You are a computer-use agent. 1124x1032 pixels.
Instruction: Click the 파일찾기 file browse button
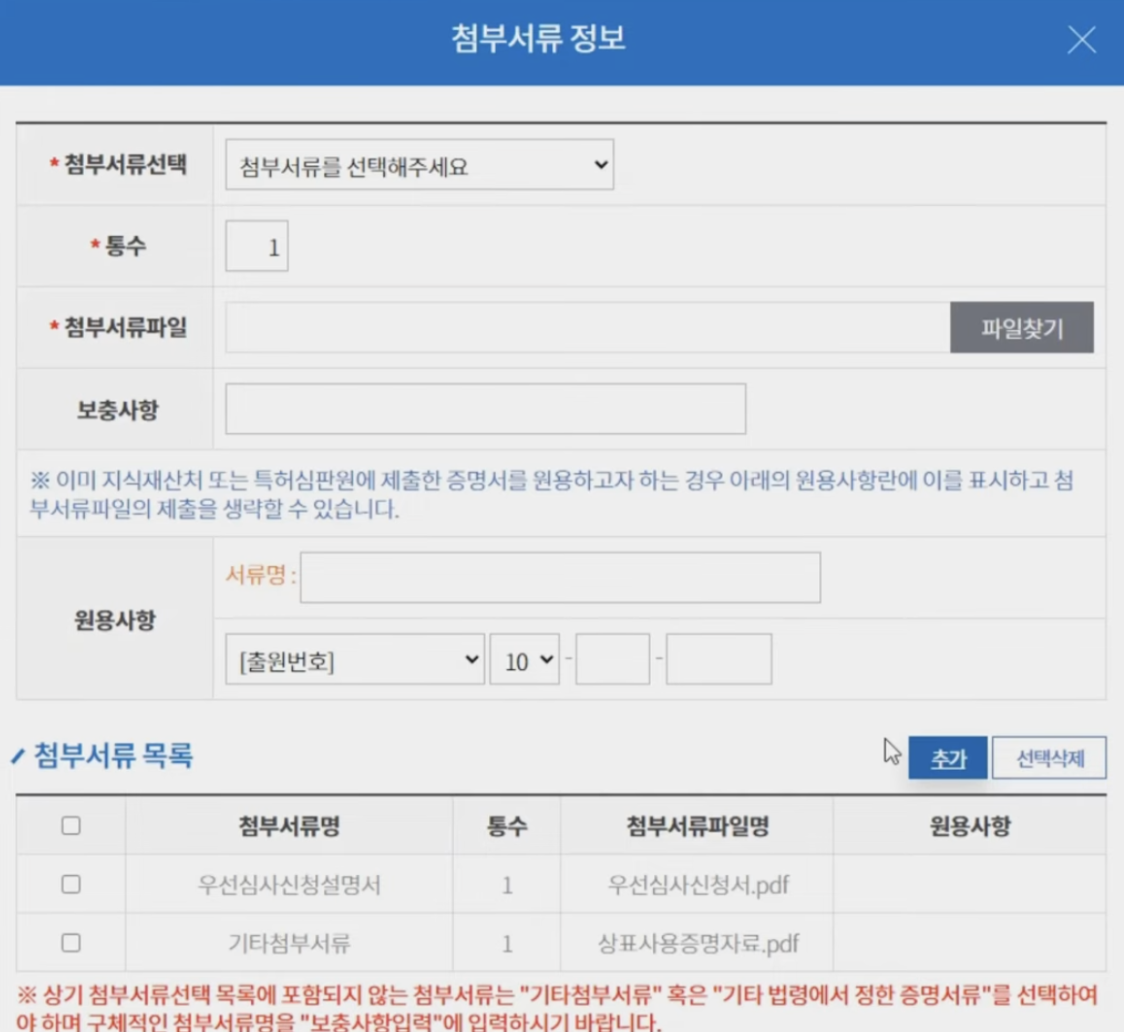[x=1022, y=325]
